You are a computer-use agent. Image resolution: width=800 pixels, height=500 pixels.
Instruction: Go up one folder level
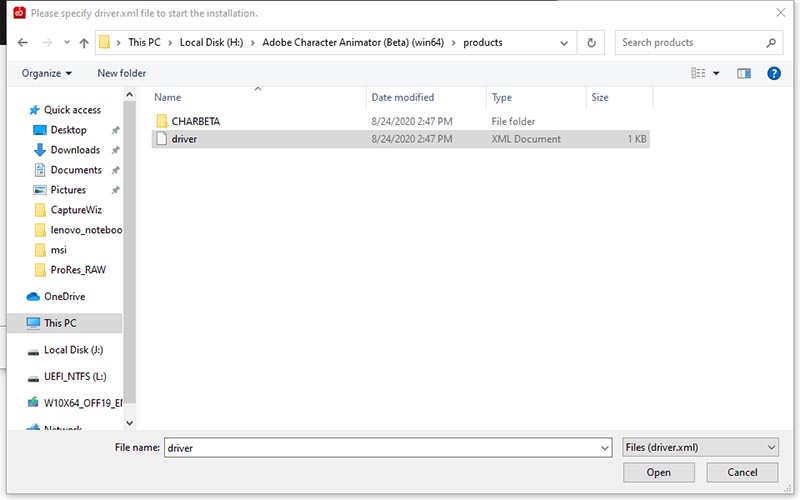point(84,42)
